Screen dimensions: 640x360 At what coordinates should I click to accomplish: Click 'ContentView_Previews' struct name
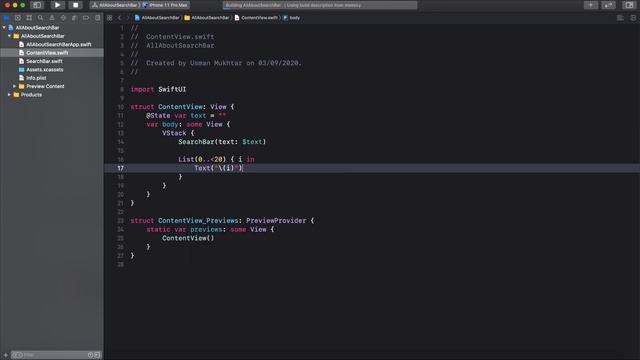[x=198, y=221]
